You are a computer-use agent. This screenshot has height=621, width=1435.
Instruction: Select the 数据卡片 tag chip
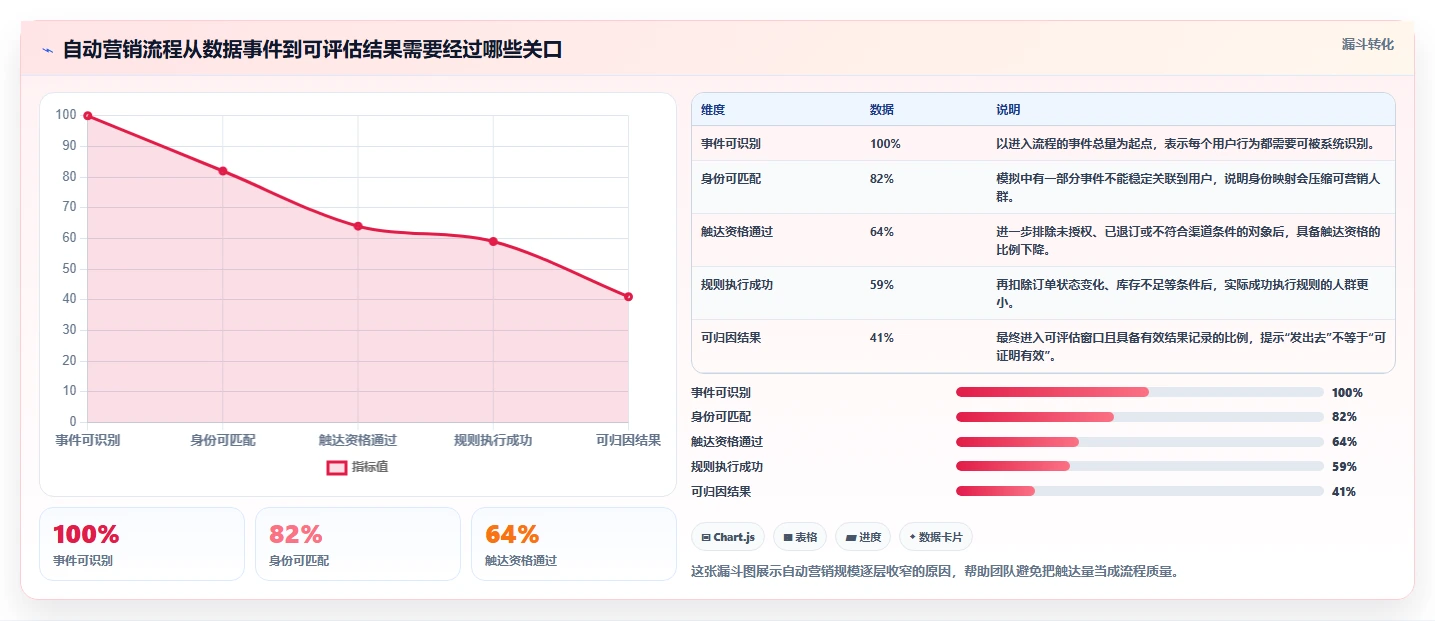coord(936,537)
